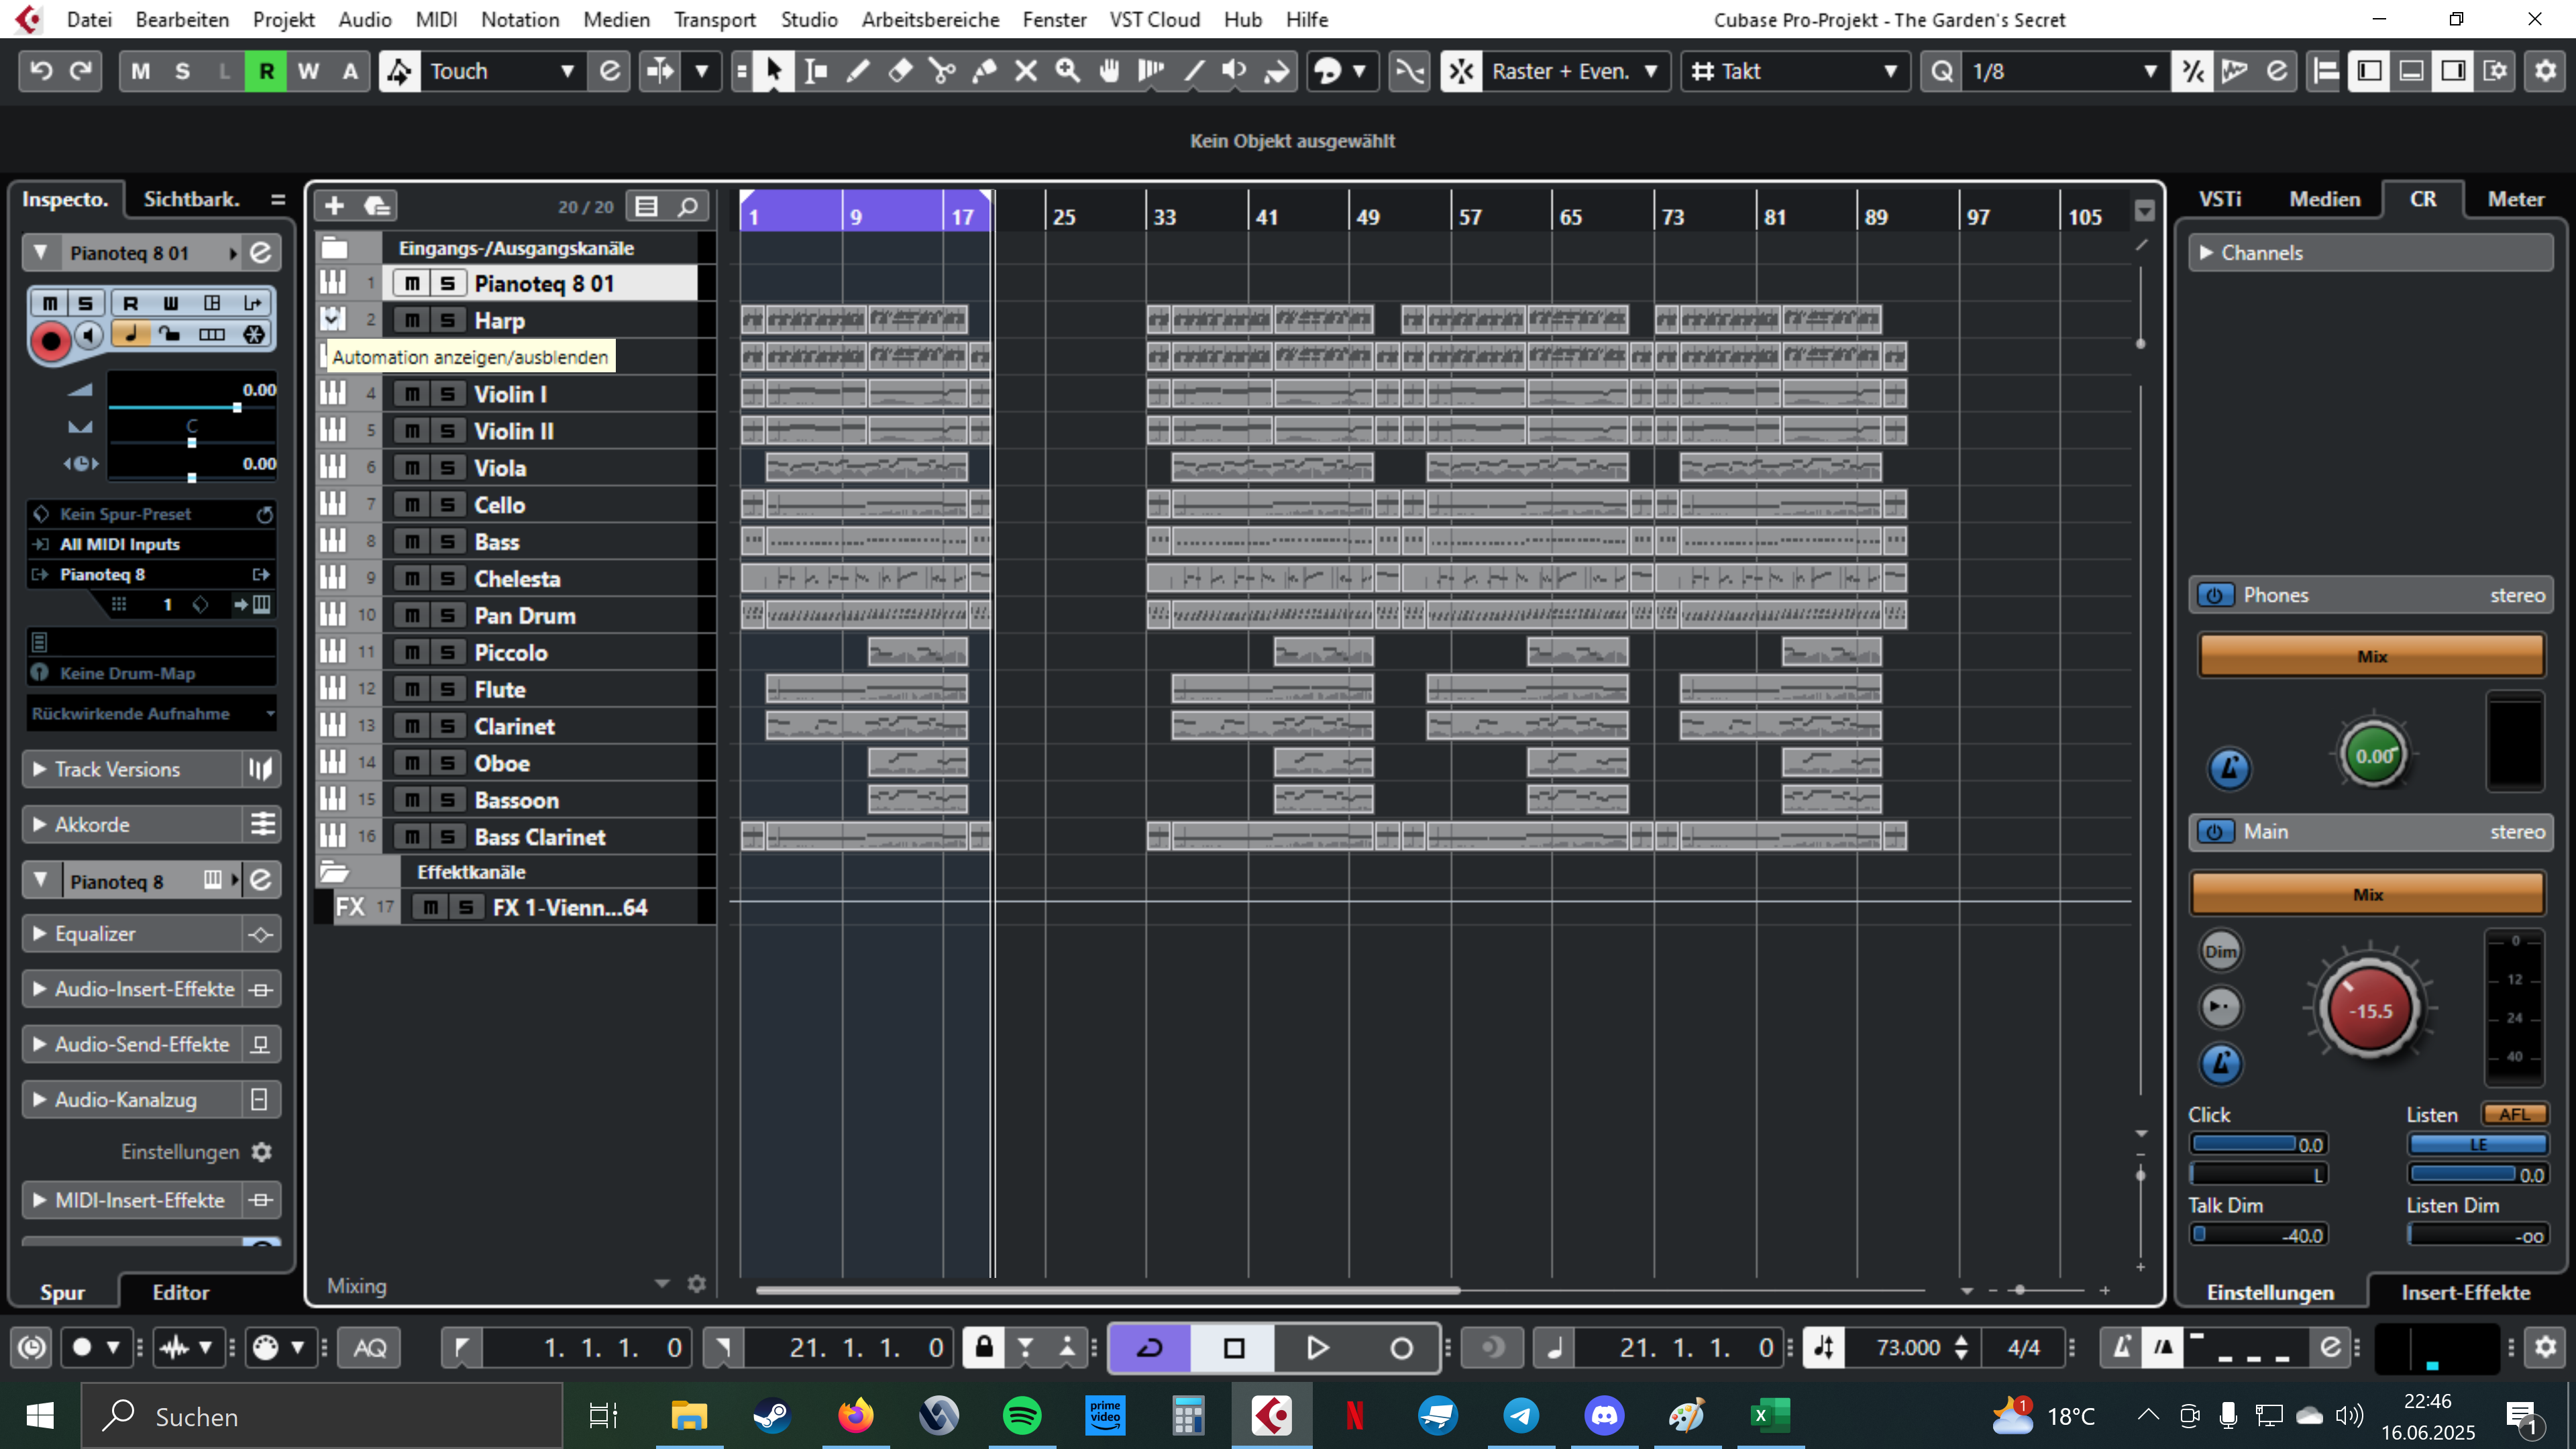Viewport: 2576px width, 1449px height.
Task: Click Phones orange Mix button
Action: (x=2371, y=656)
